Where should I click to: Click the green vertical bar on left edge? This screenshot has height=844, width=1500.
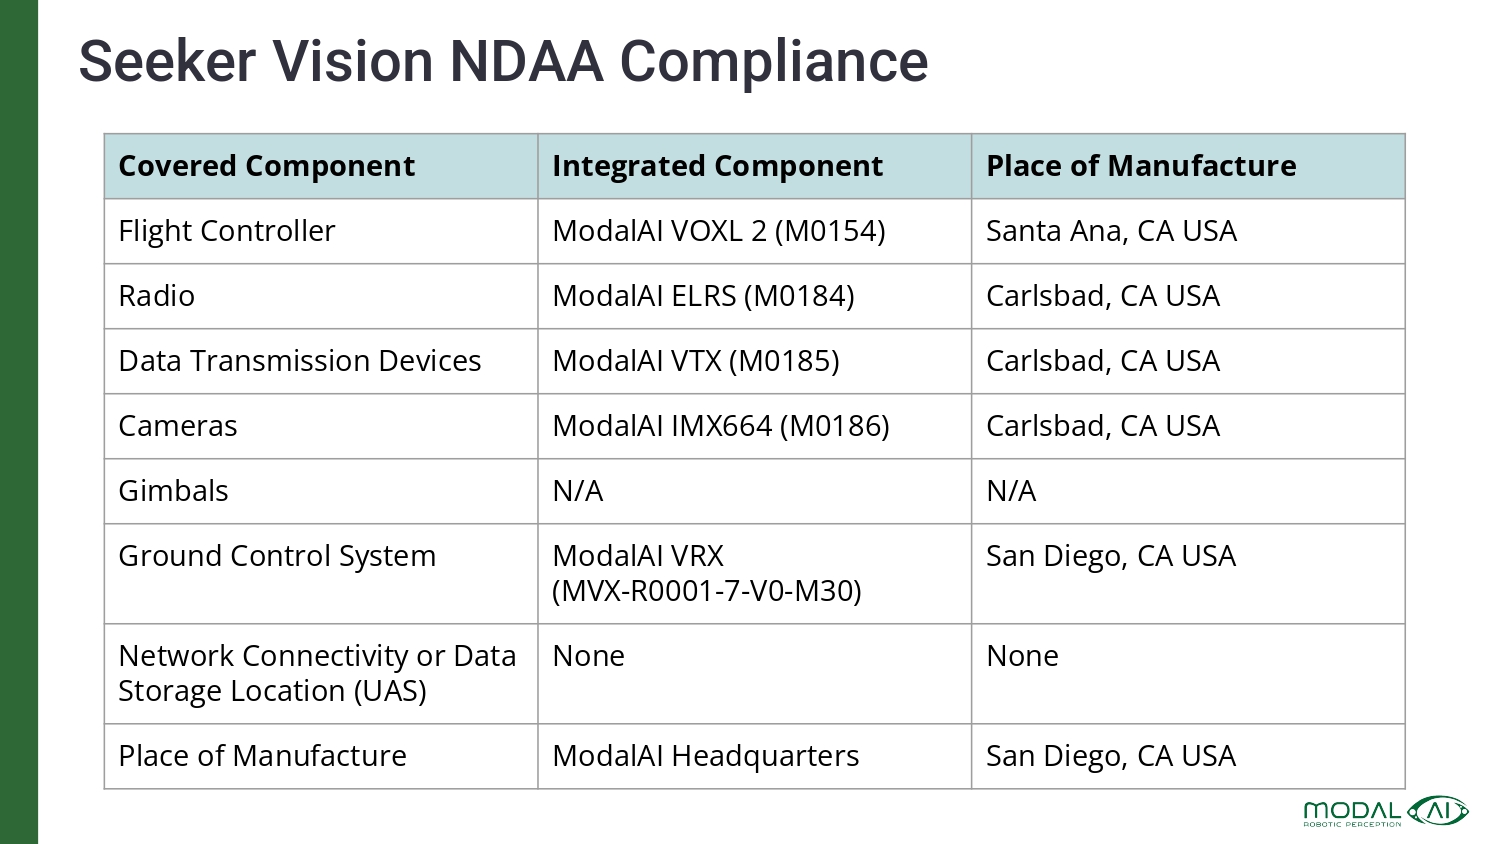18,422
